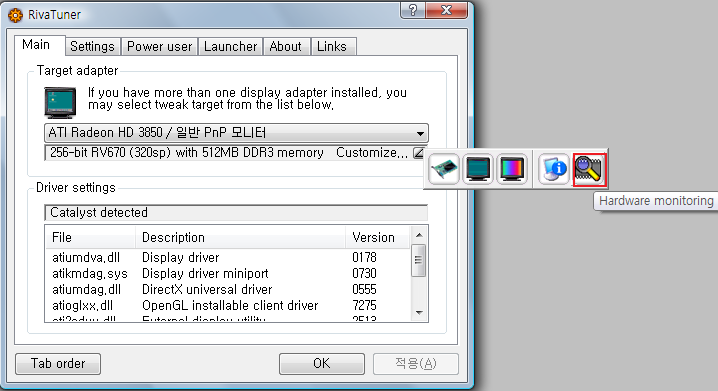
Task: Click the teal monitor icon in popup toolbar
Action: click(x=478, y=169)
